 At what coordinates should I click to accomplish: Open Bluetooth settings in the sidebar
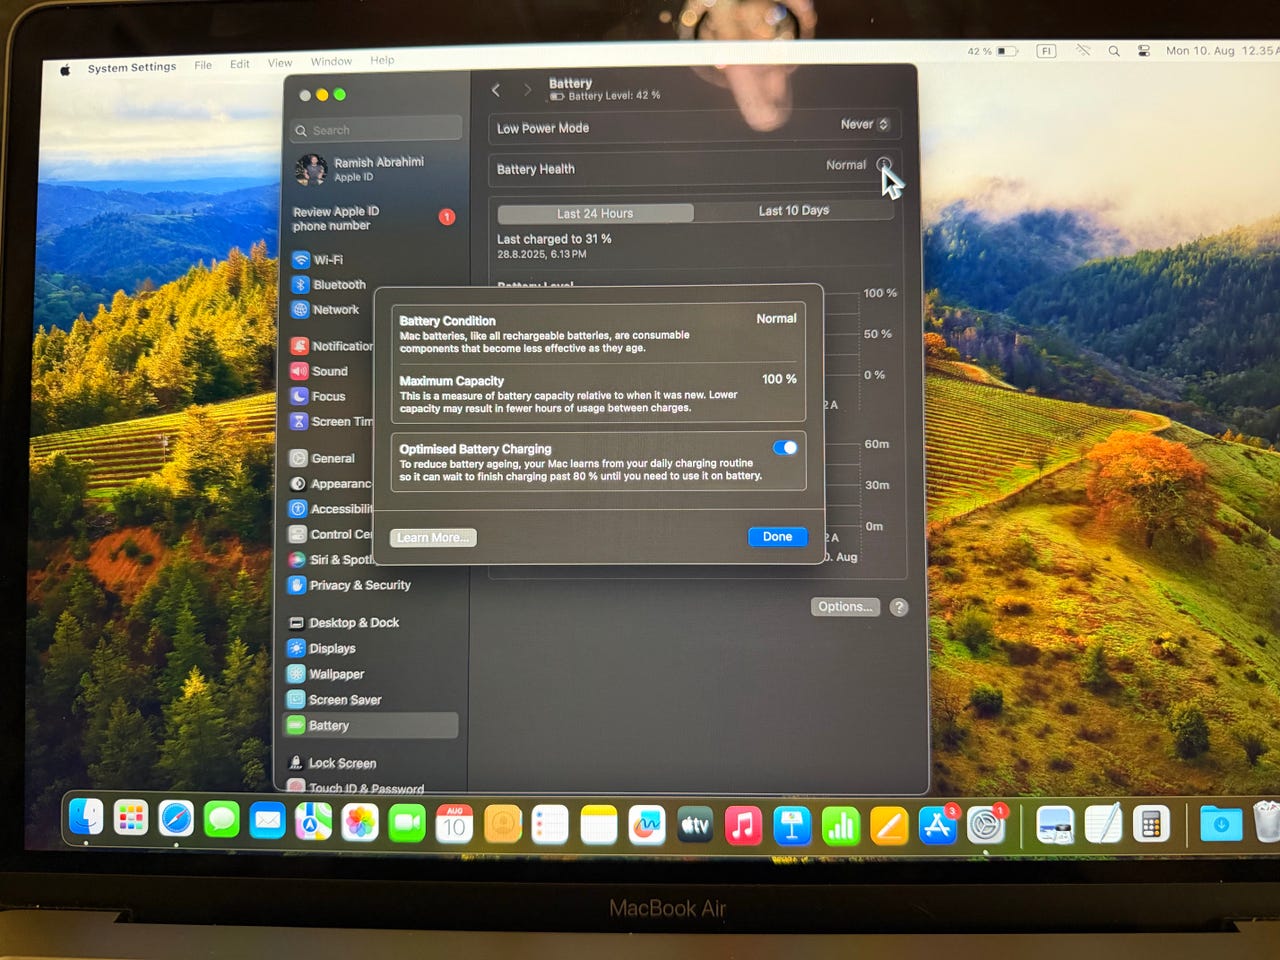(x=329, y=284)
